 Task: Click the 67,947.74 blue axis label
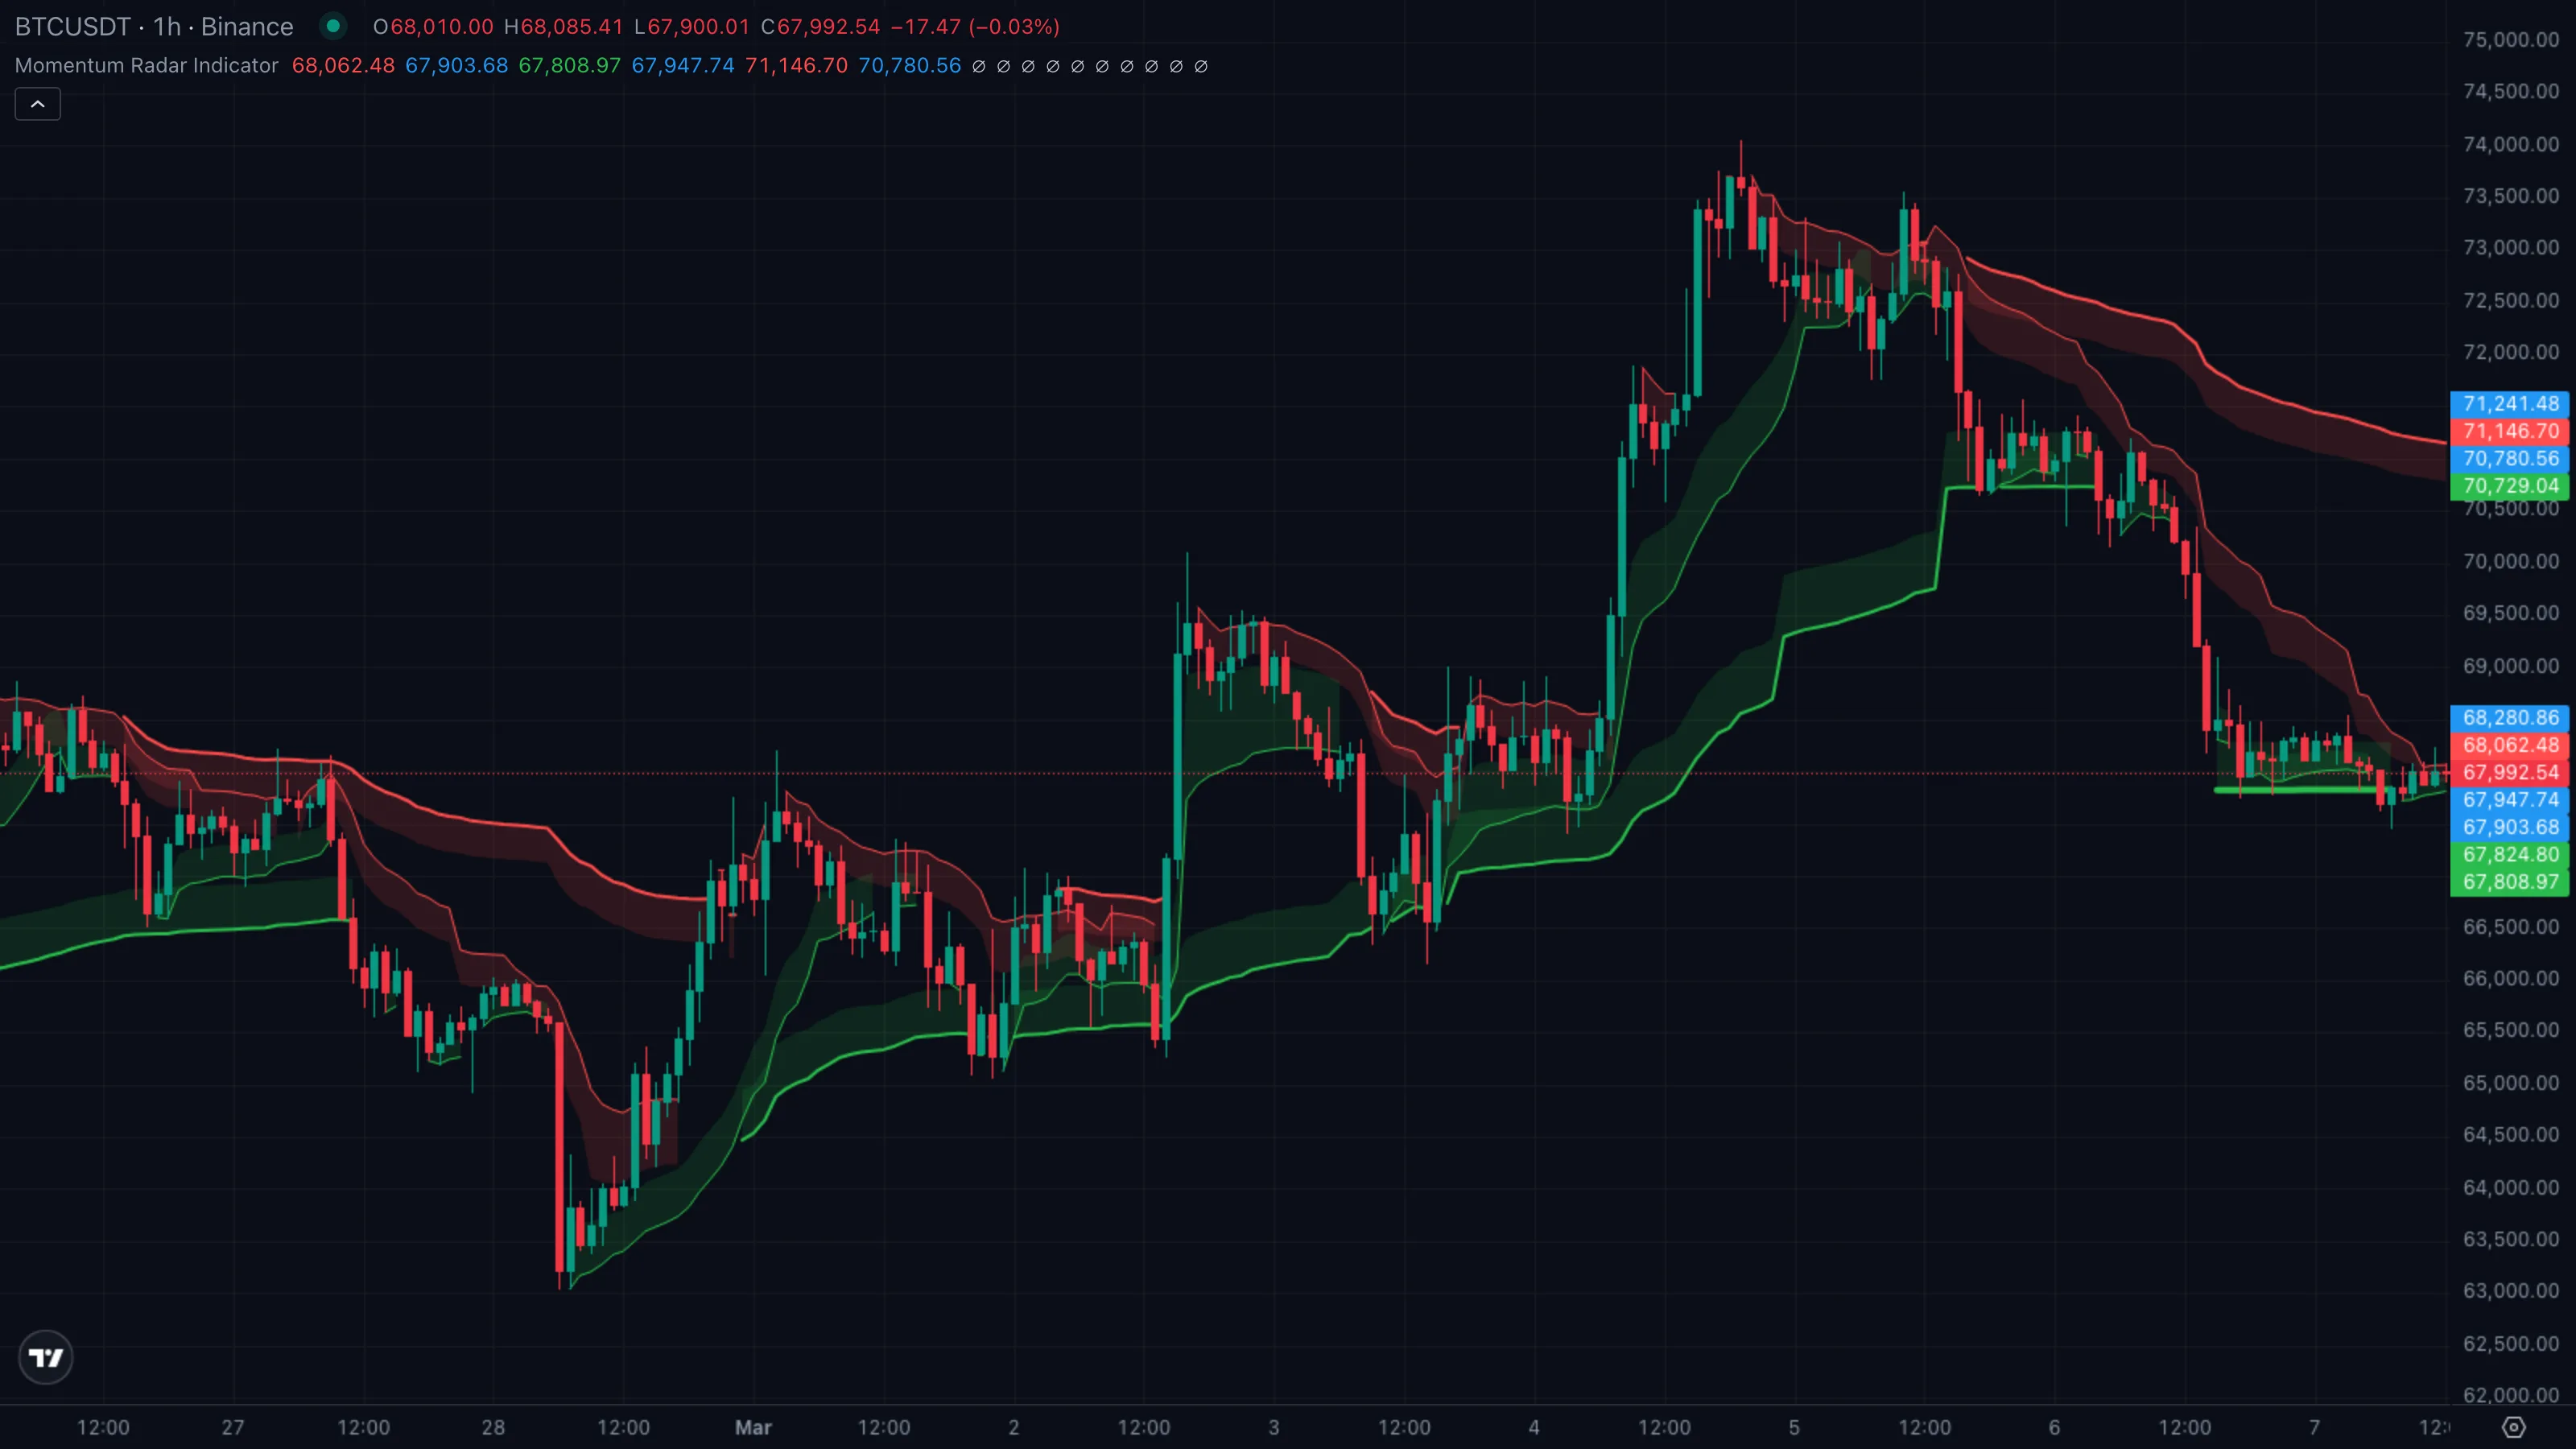click(2510, 800)
